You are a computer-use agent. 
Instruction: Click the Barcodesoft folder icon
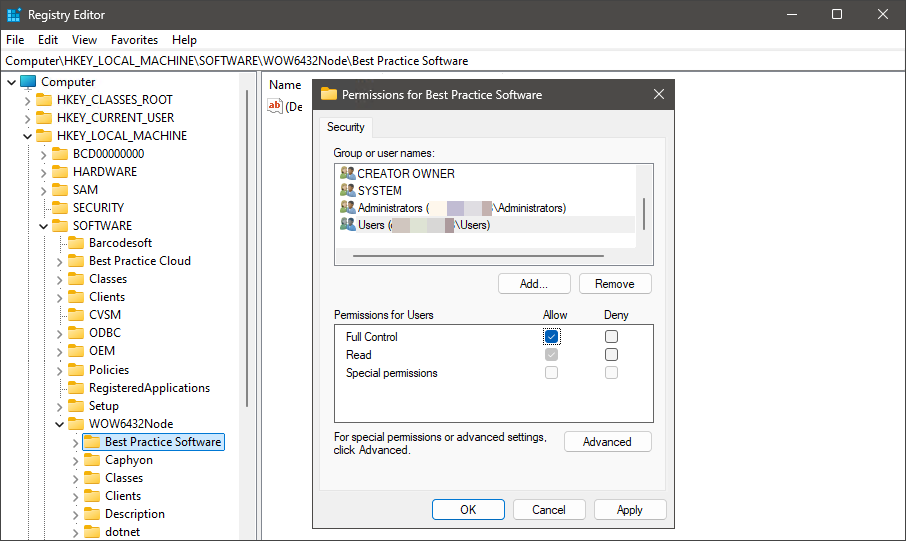coord(76,243)
